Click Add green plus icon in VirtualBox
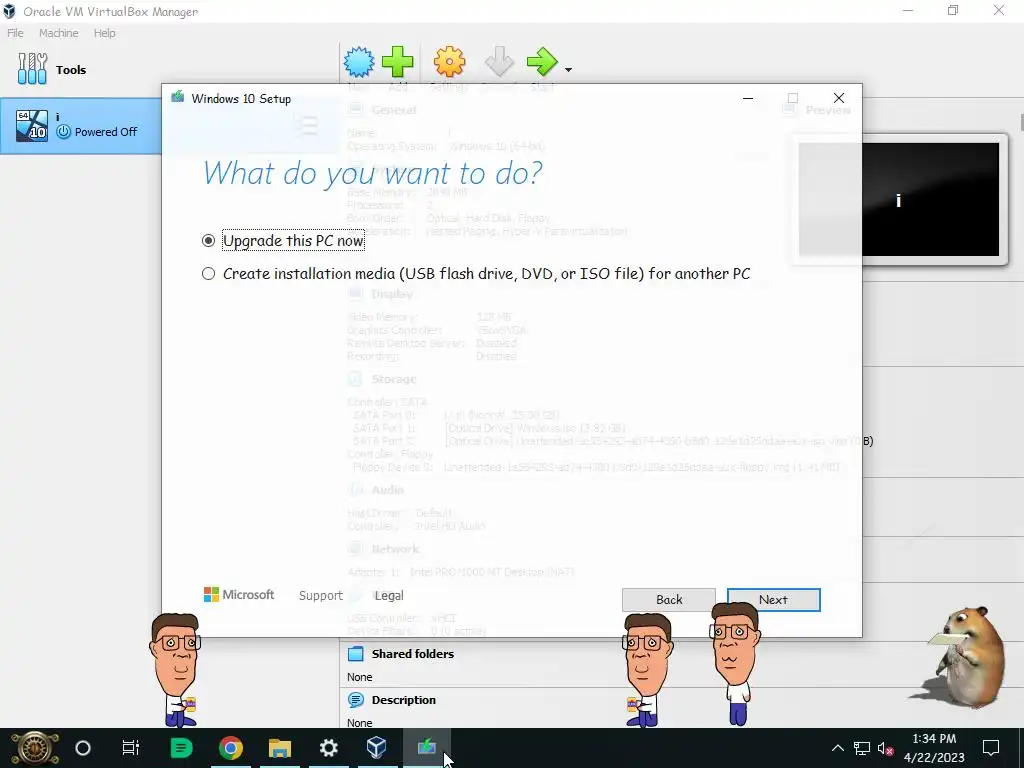1024x768 pixels. 398,62
